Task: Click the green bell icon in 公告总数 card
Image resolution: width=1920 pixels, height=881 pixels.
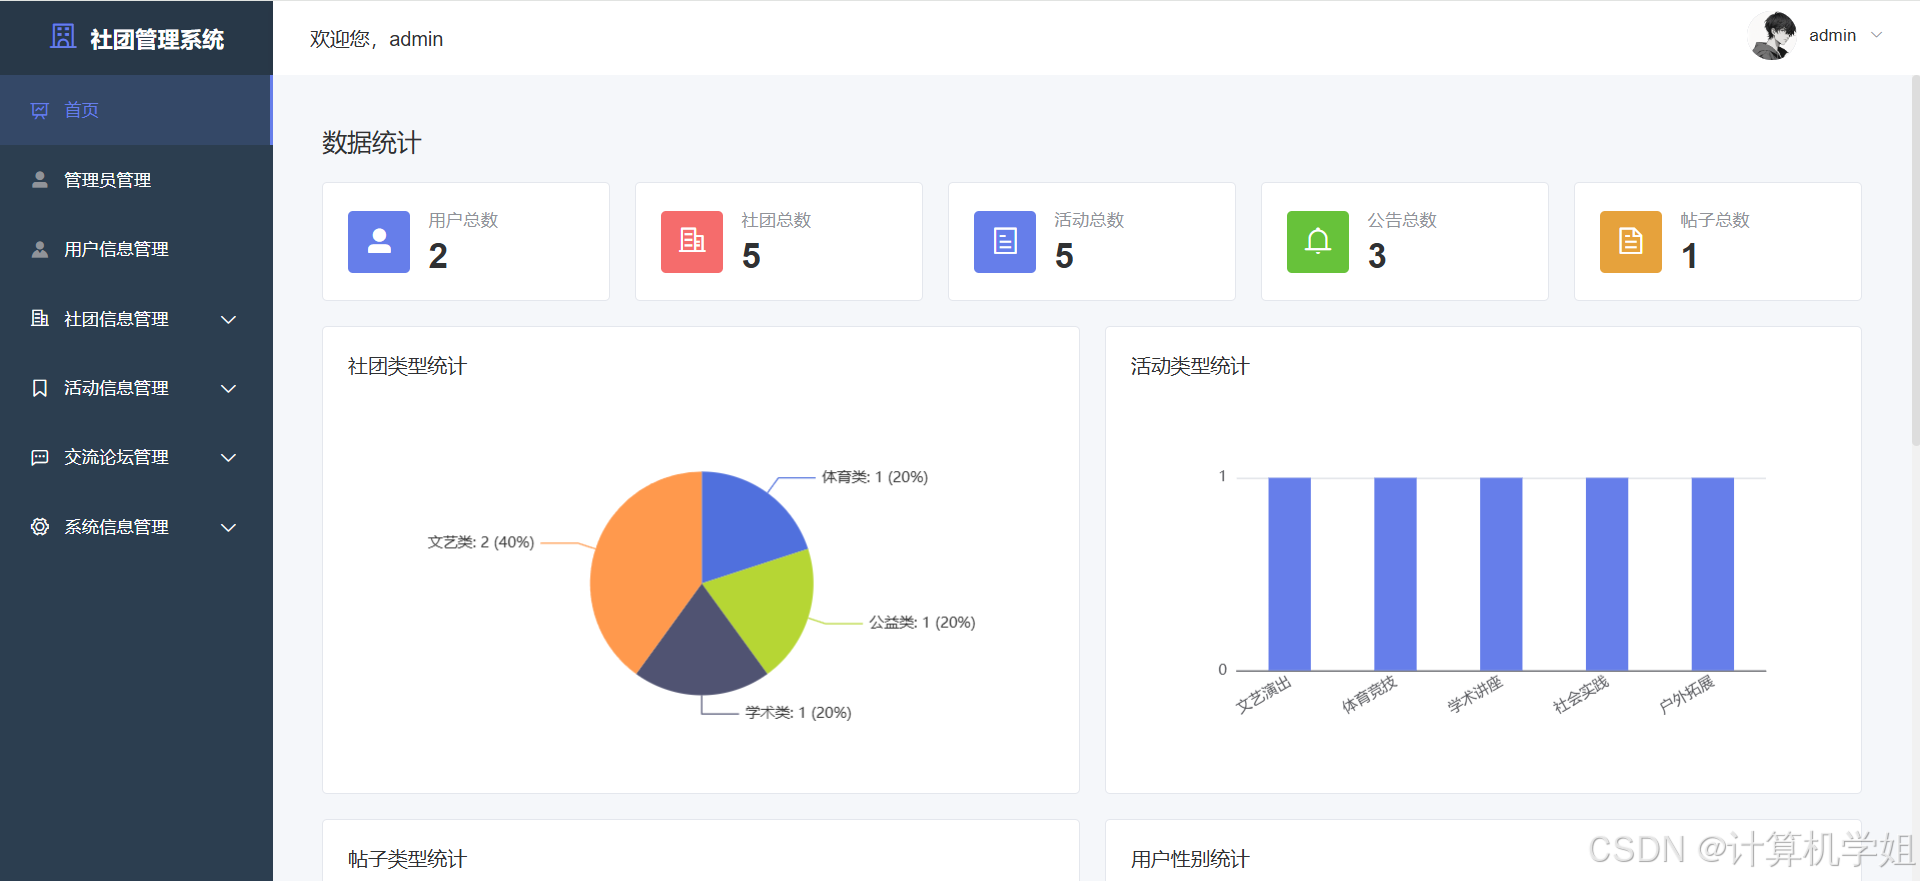Action: click(1318, 241)
